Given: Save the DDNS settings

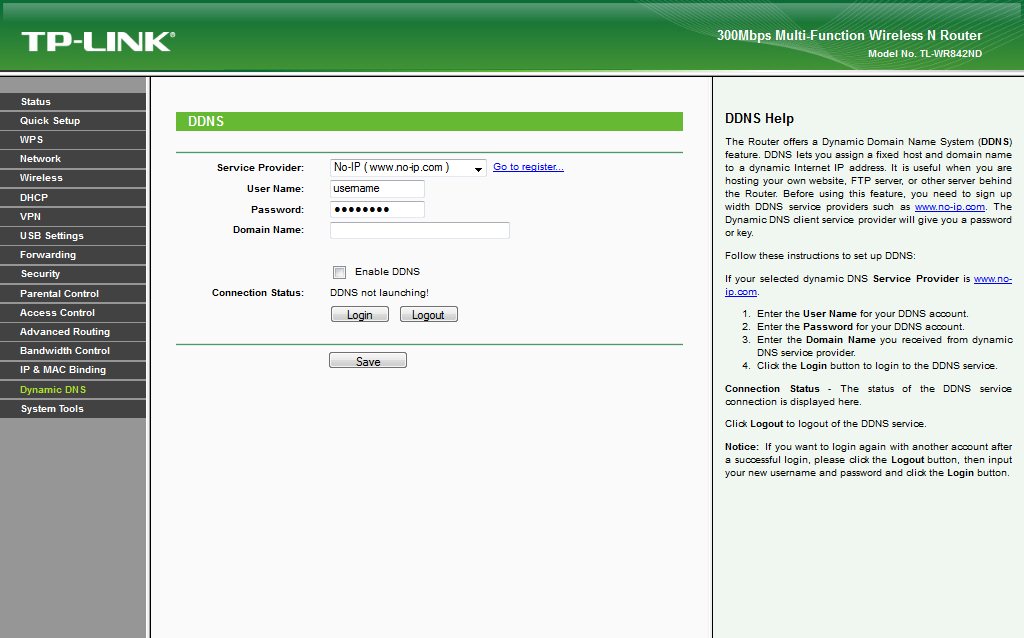Looking at the screenshot, I should [368, 361].
